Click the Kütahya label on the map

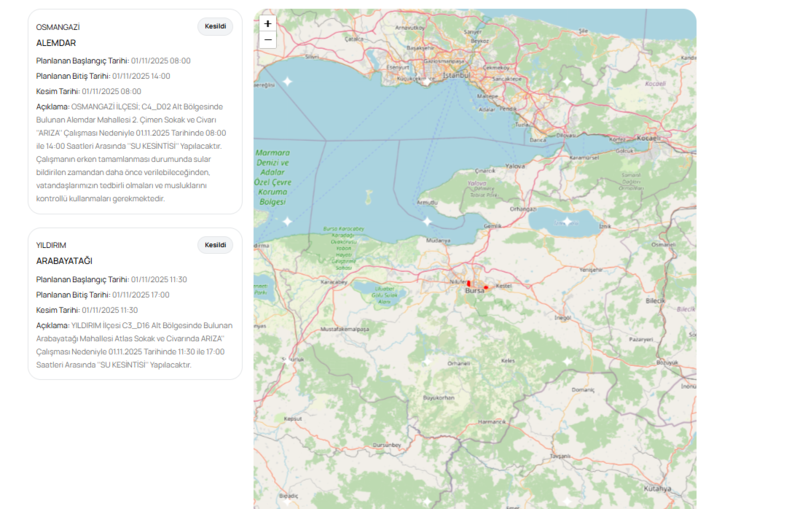657,488
